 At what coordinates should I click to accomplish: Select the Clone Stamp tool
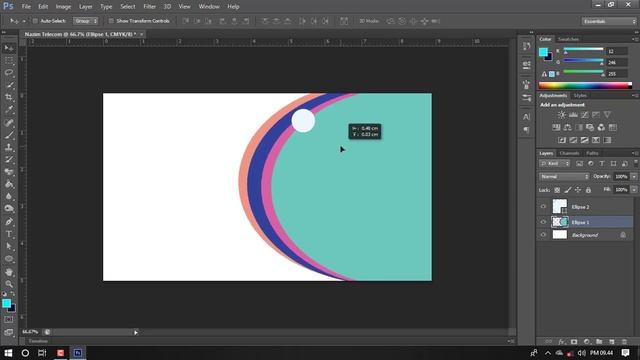[9, 147]
